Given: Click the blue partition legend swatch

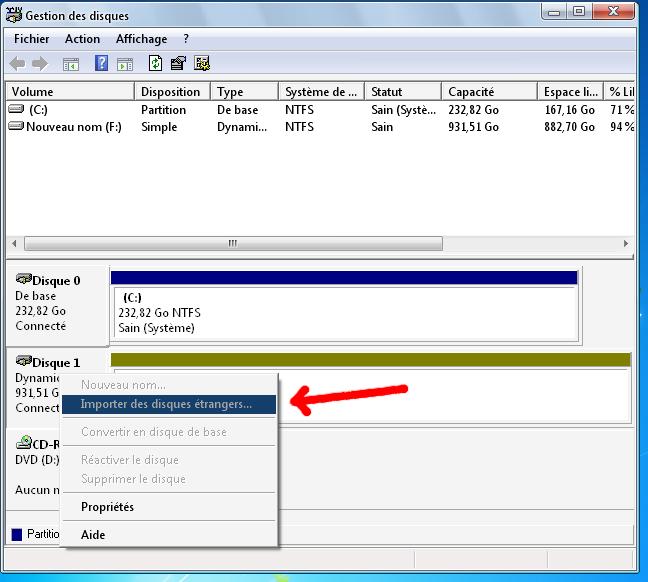Looking at the screenshot, I should pos(17,534).
